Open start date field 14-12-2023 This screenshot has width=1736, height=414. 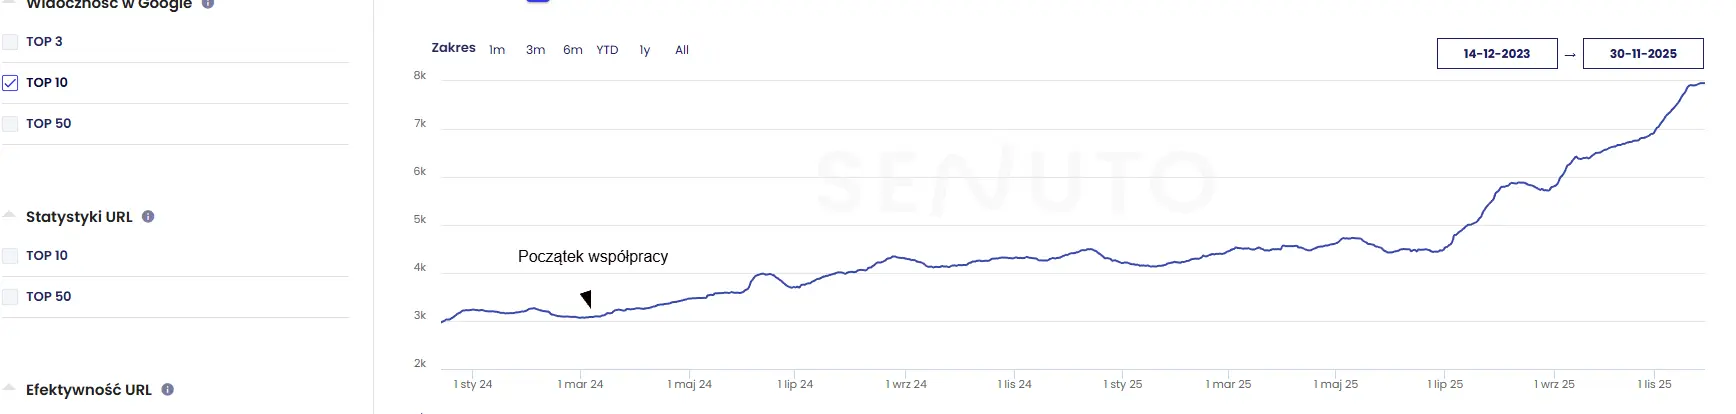click(1496, 54)
